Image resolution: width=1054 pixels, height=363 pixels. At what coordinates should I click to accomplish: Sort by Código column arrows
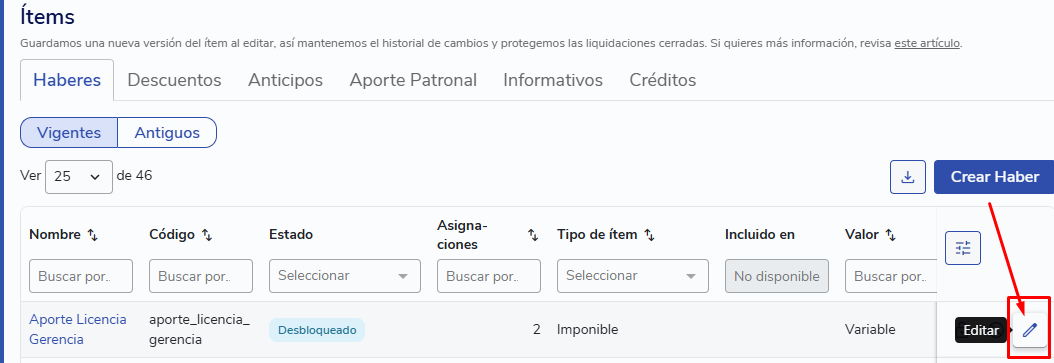(207, 235)
